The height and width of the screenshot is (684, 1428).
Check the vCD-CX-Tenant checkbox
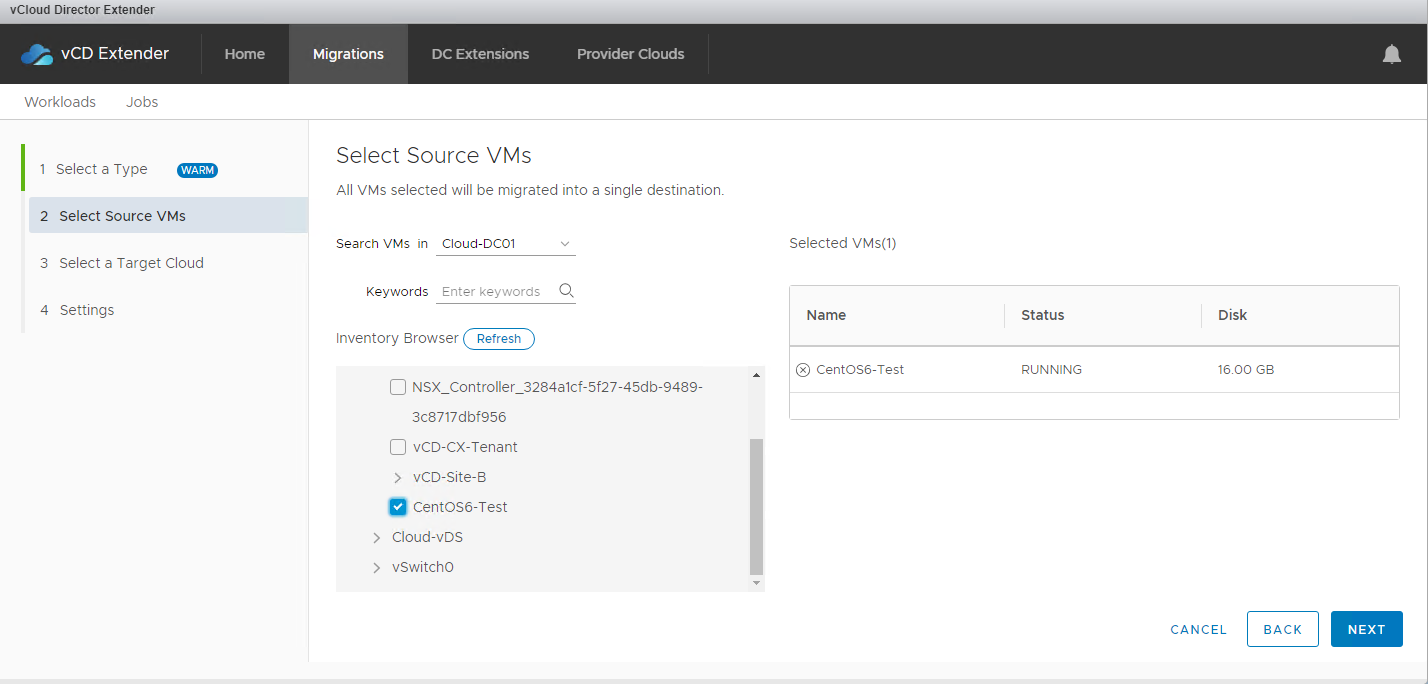click(398, 447)
